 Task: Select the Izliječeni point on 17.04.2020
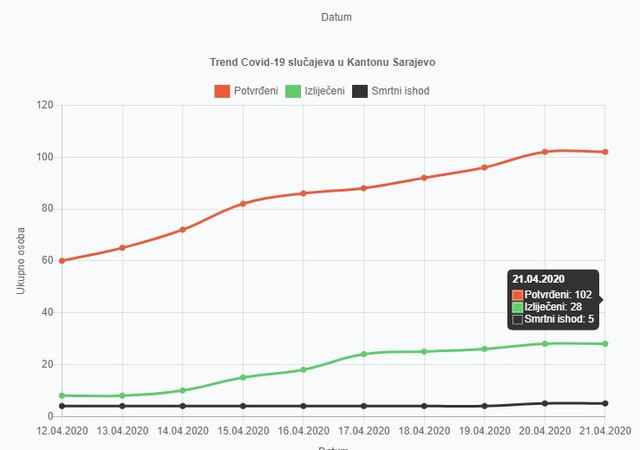(x=364, y=354)
